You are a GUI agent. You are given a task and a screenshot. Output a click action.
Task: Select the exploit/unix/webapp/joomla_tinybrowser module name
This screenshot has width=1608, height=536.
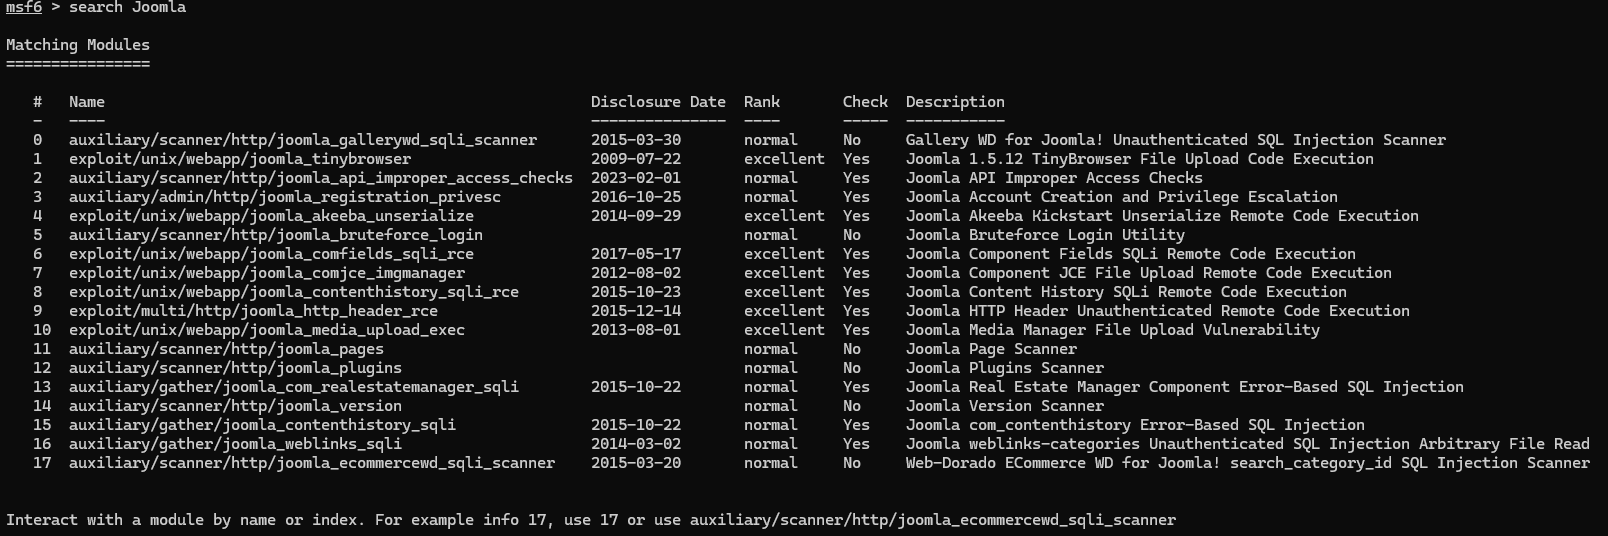pos(240,159)
